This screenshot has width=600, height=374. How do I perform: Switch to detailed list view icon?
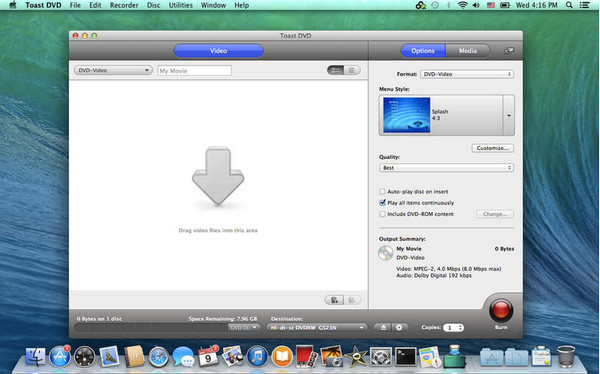pyautogui.click(x=336, y=70)
